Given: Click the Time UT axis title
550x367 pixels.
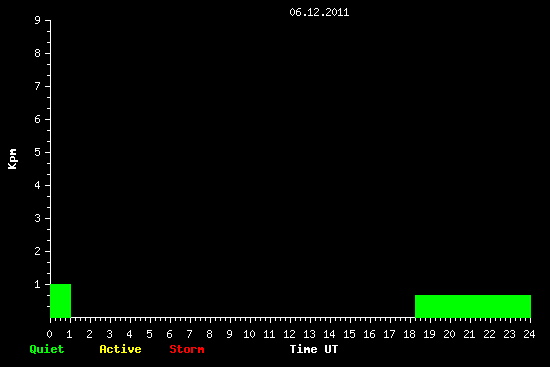Looking at the screenshot, I should click(x=314, y=349).
